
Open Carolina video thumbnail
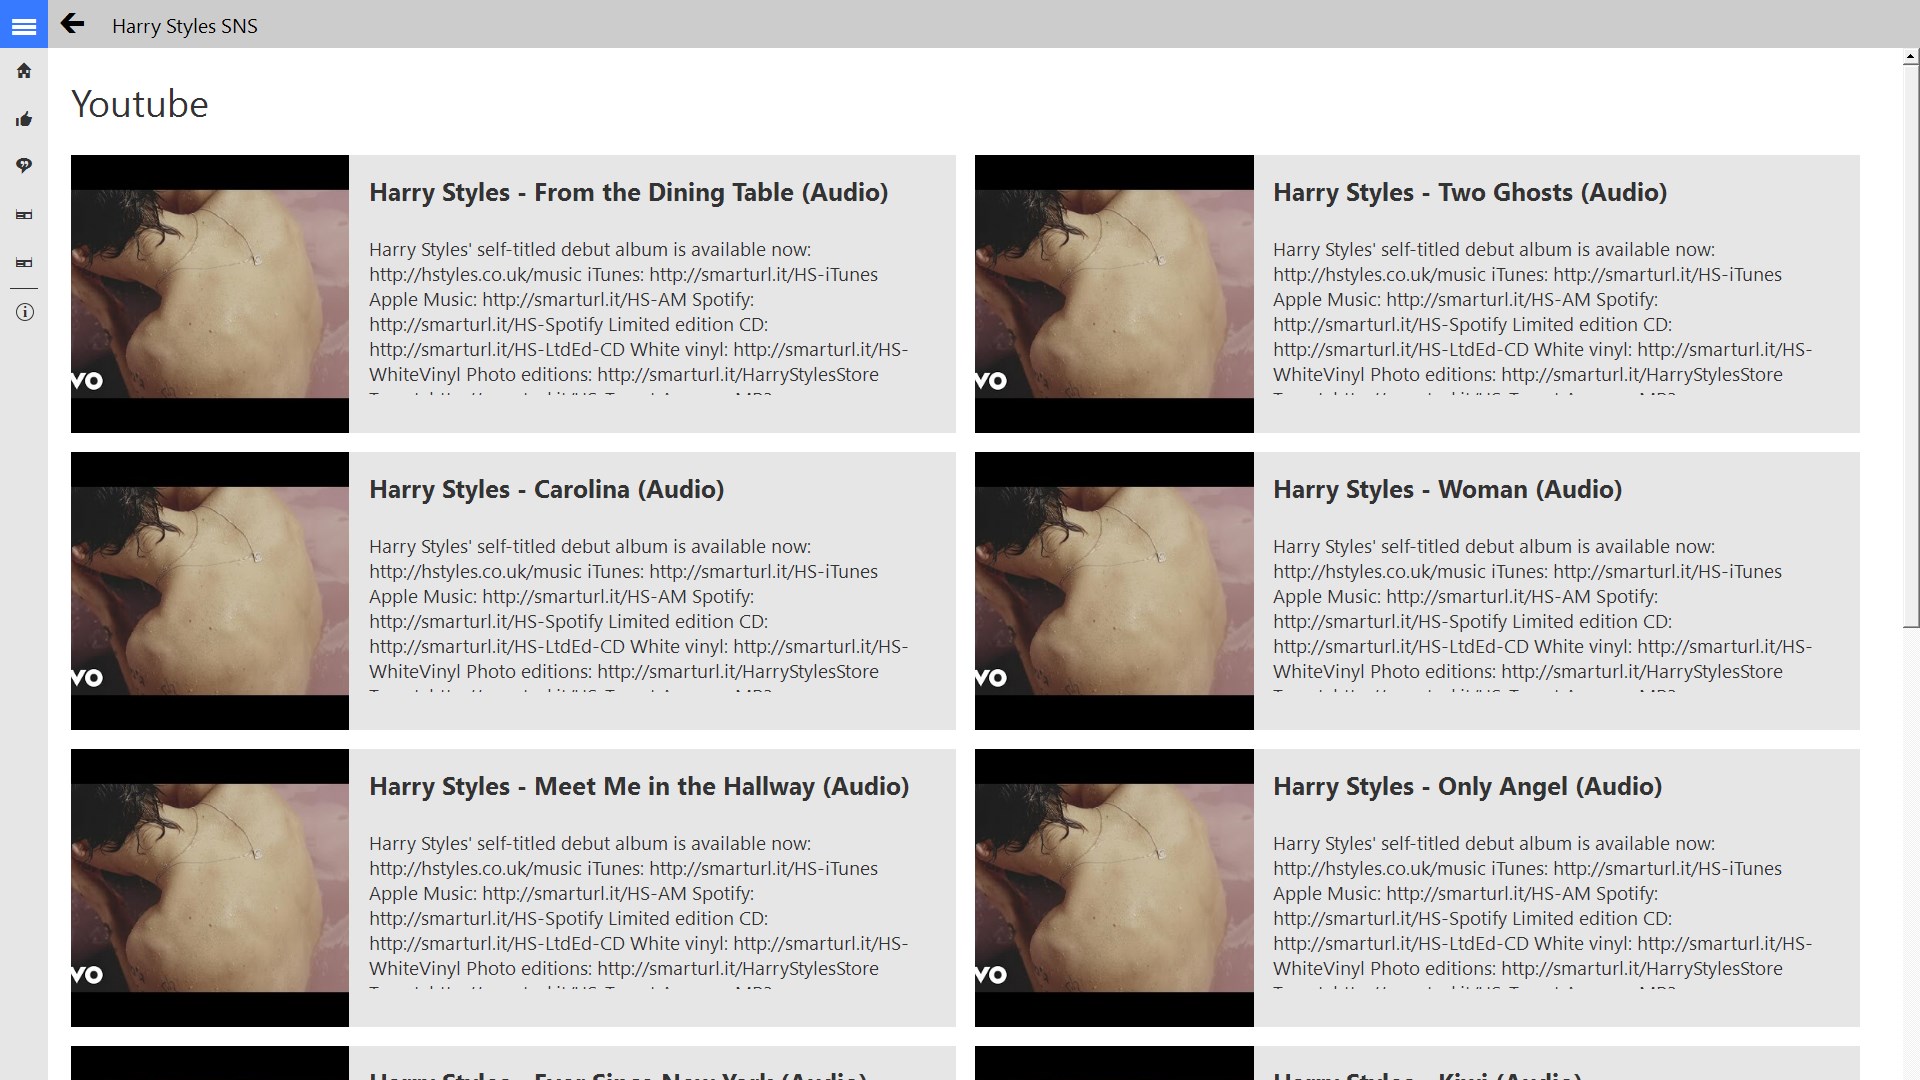point(210,591)
